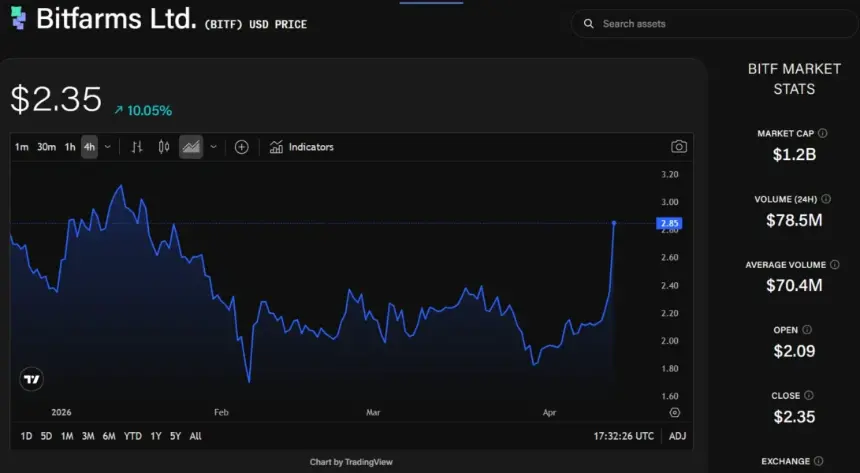Click the BITF MARKET STATS heading
This screenshot has width=860, height=473.
(x=794, y=79)
